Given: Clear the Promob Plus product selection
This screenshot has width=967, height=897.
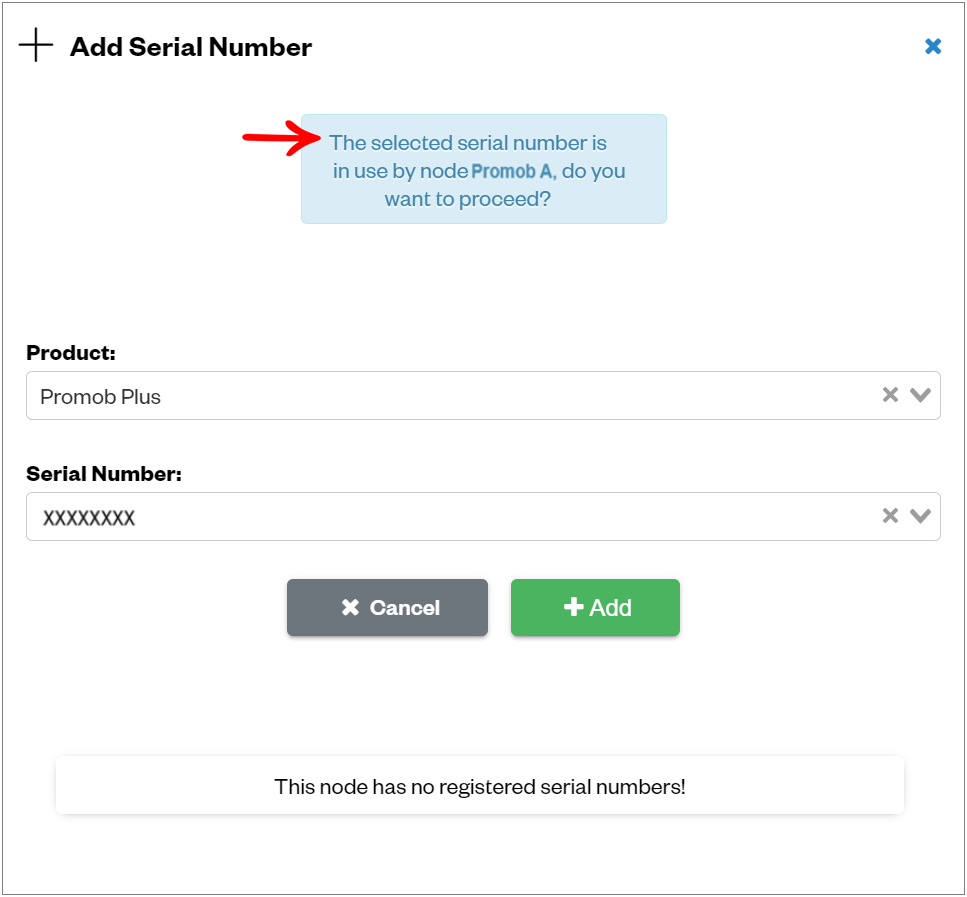Looking at the screenshot, I should click(890, 394).
